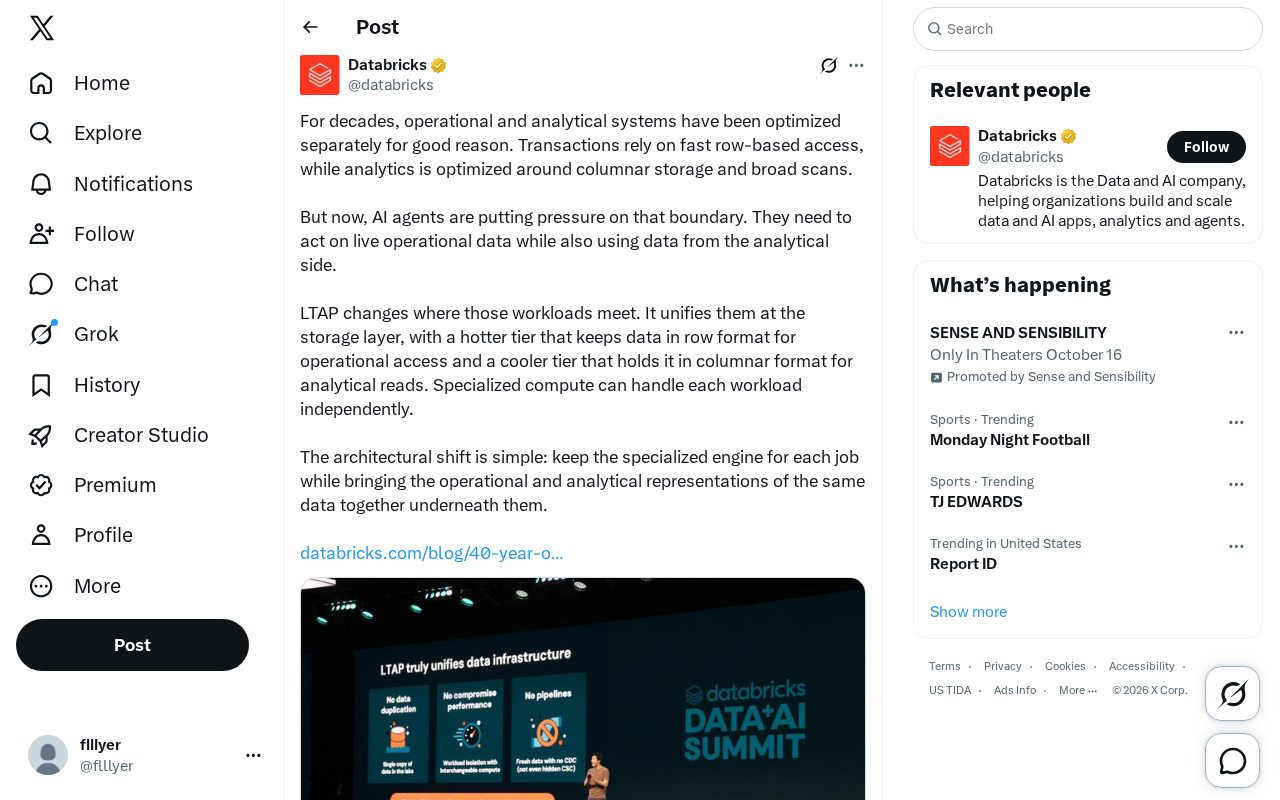Viewport: 1280px width, 800px height.
Task: Focus the Search input field
Action: (1088, 29)
